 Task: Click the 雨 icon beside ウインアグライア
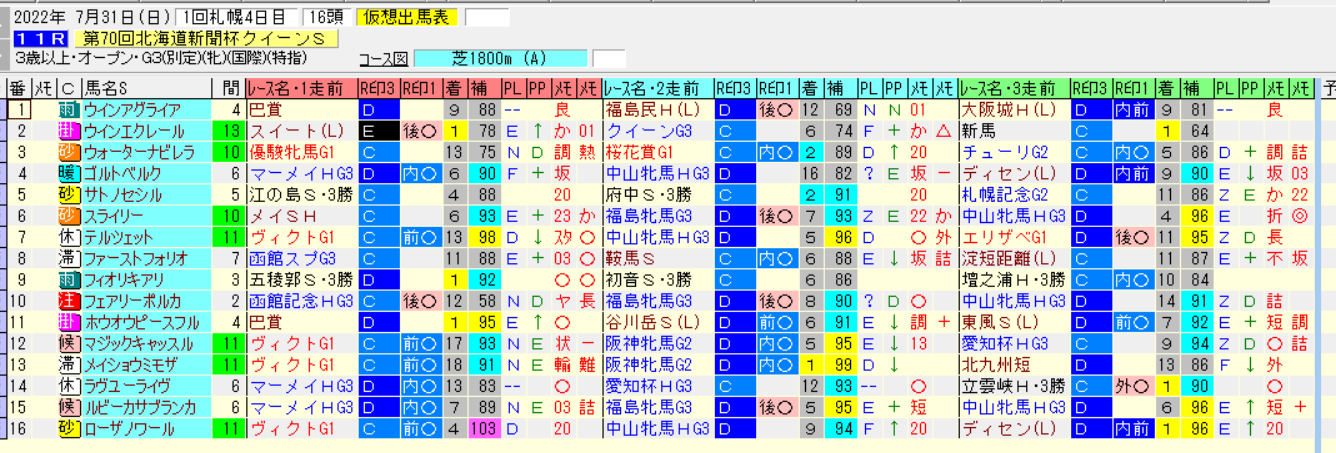69,110
